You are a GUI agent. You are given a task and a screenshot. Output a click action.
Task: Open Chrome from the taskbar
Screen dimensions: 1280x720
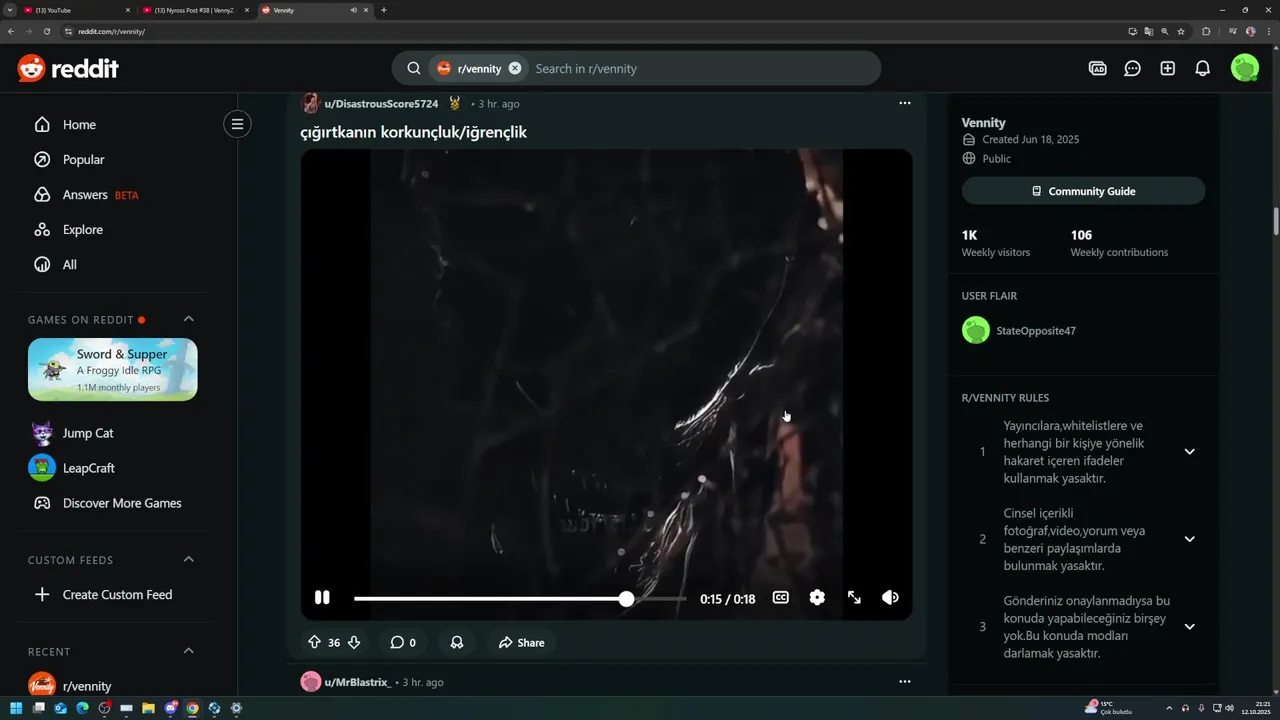[192, 708]
